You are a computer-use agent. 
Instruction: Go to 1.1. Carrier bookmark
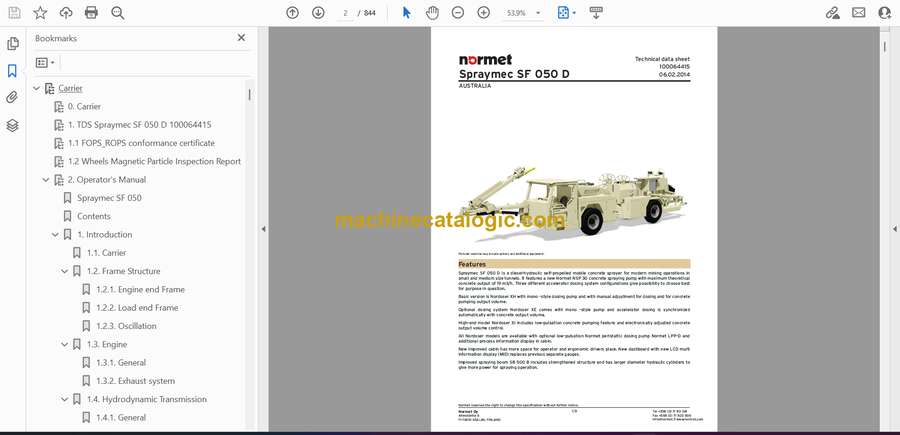coord(106,253)
